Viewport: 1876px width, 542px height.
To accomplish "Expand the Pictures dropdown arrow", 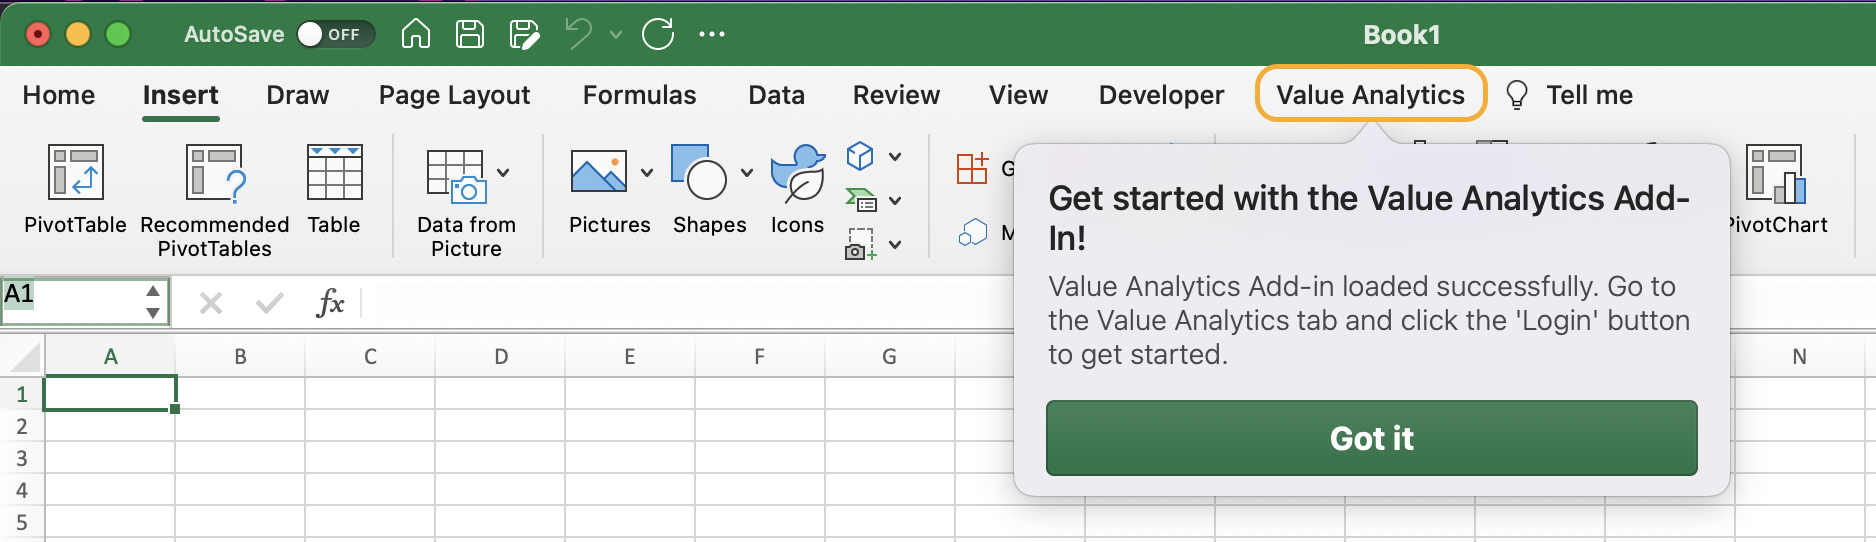I will pos(647,173).
